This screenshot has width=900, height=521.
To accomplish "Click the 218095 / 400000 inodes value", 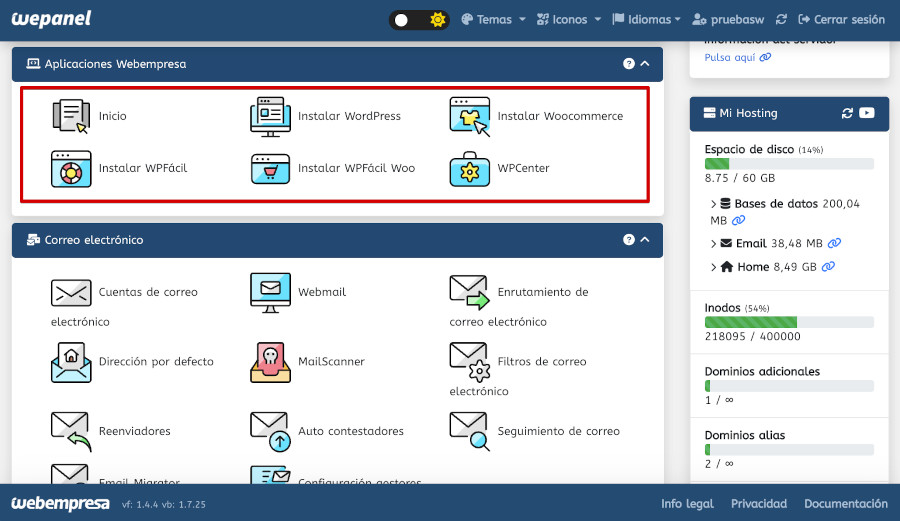I will (752, 336).
